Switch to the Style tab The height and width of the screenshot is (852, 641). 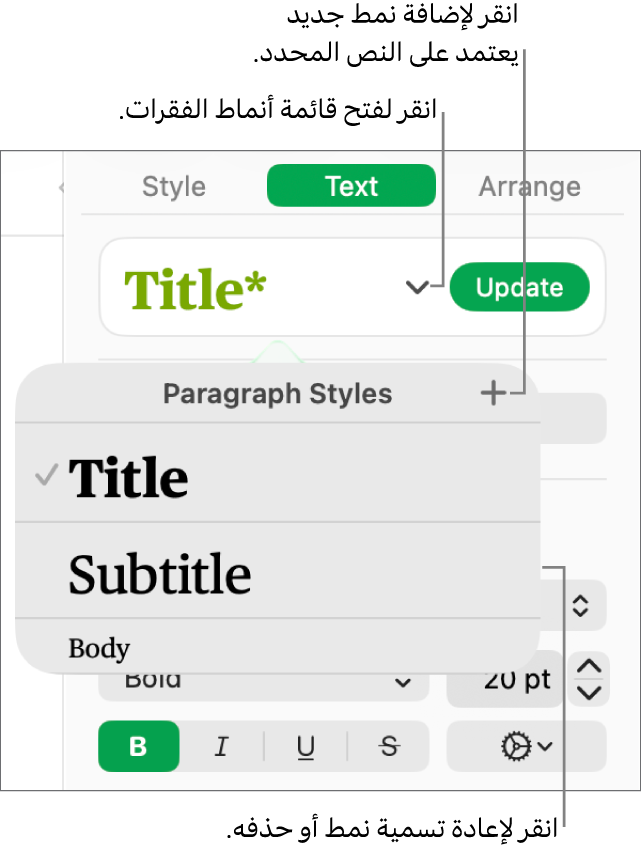pyautogui.click(x=174, y=187)
